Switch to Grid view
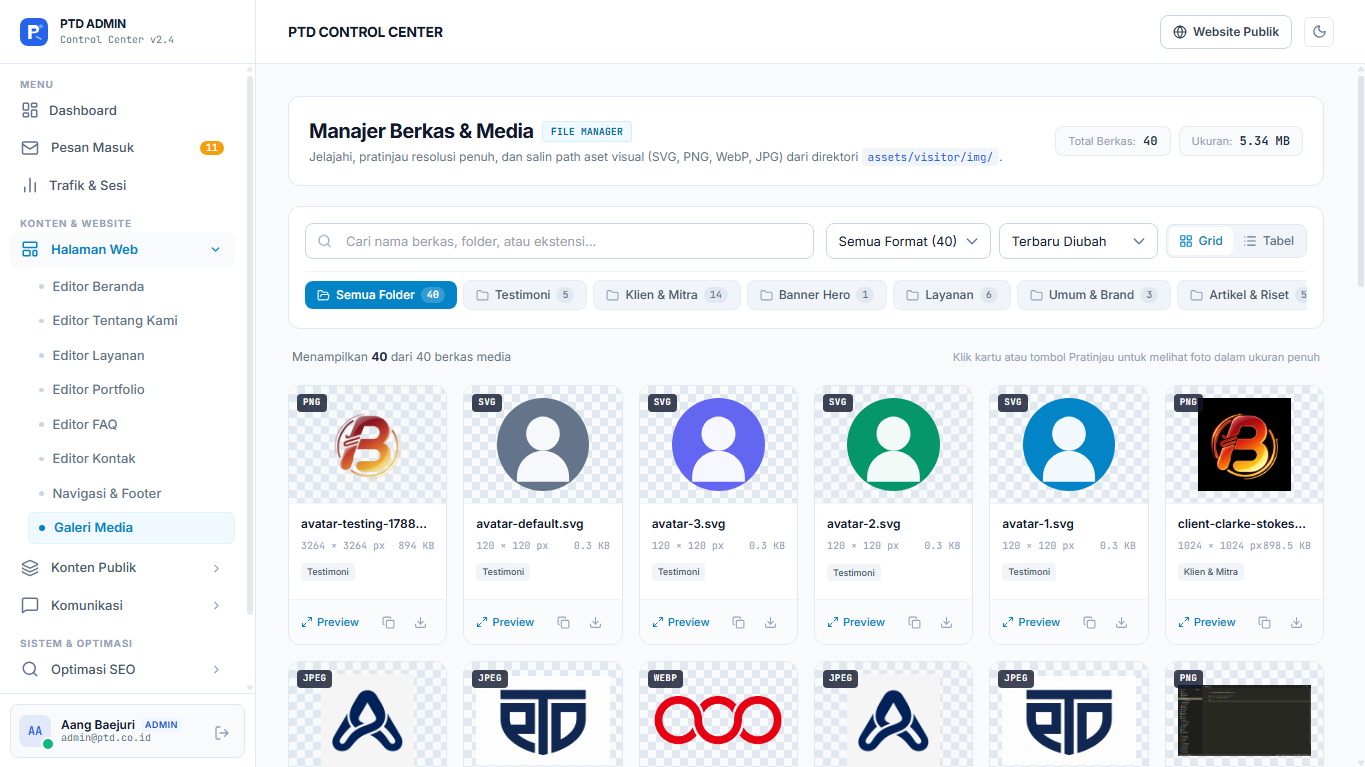 click(x=1201, y=241)
